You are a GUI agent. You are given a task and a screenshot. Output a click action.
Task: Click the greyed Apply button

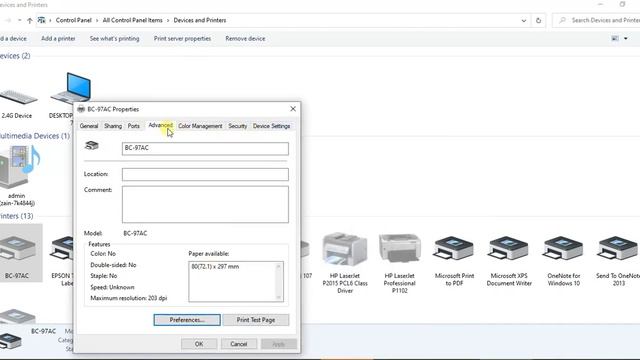click(x=278, y=344)
